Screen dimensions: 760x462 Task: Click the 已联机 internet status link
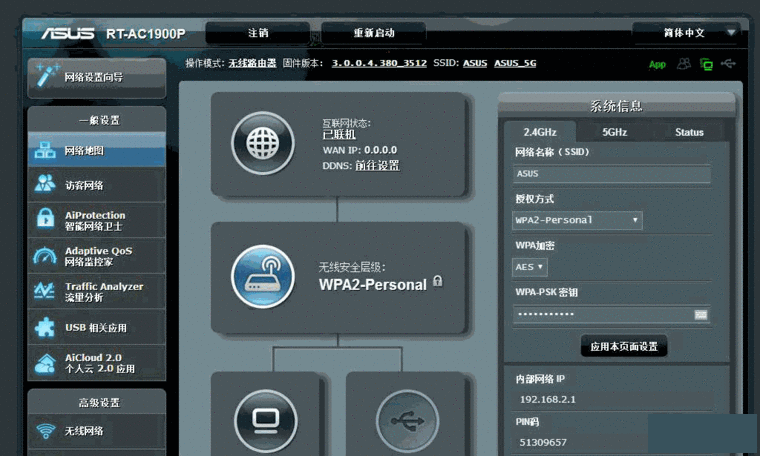pos(339,134)
